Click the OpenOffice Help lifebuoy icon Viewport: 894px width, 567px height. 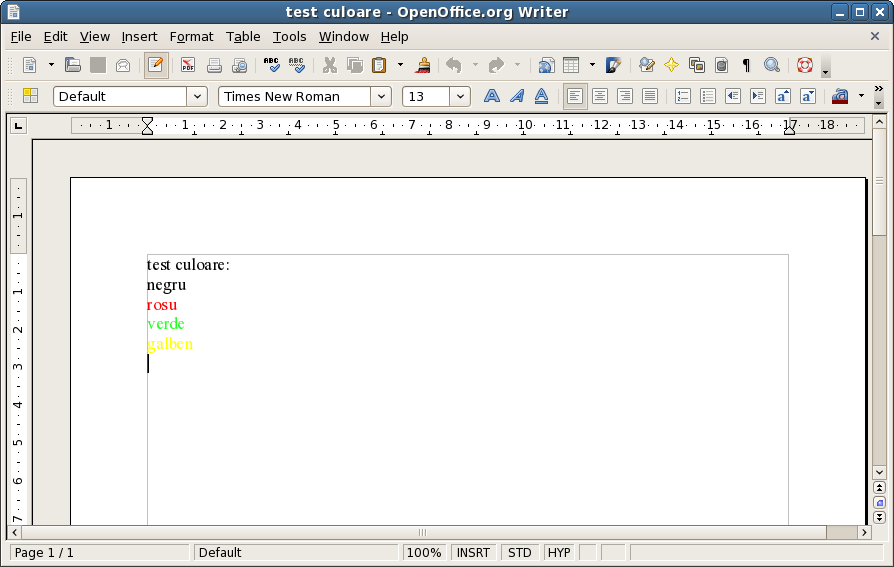point(805,65)
